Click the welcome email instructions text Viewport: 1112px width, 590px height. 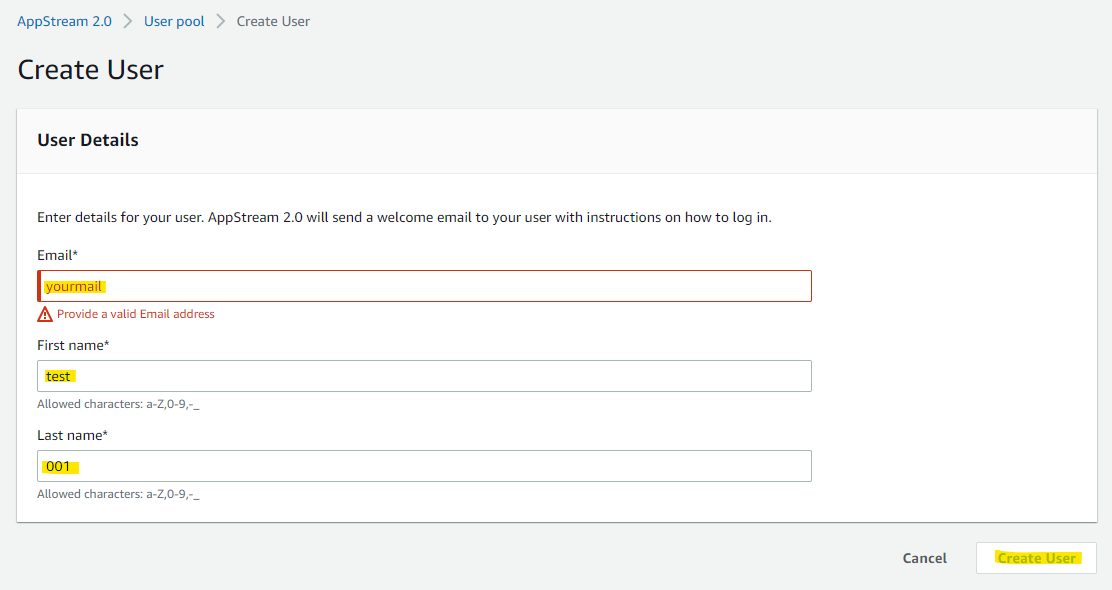404,217
